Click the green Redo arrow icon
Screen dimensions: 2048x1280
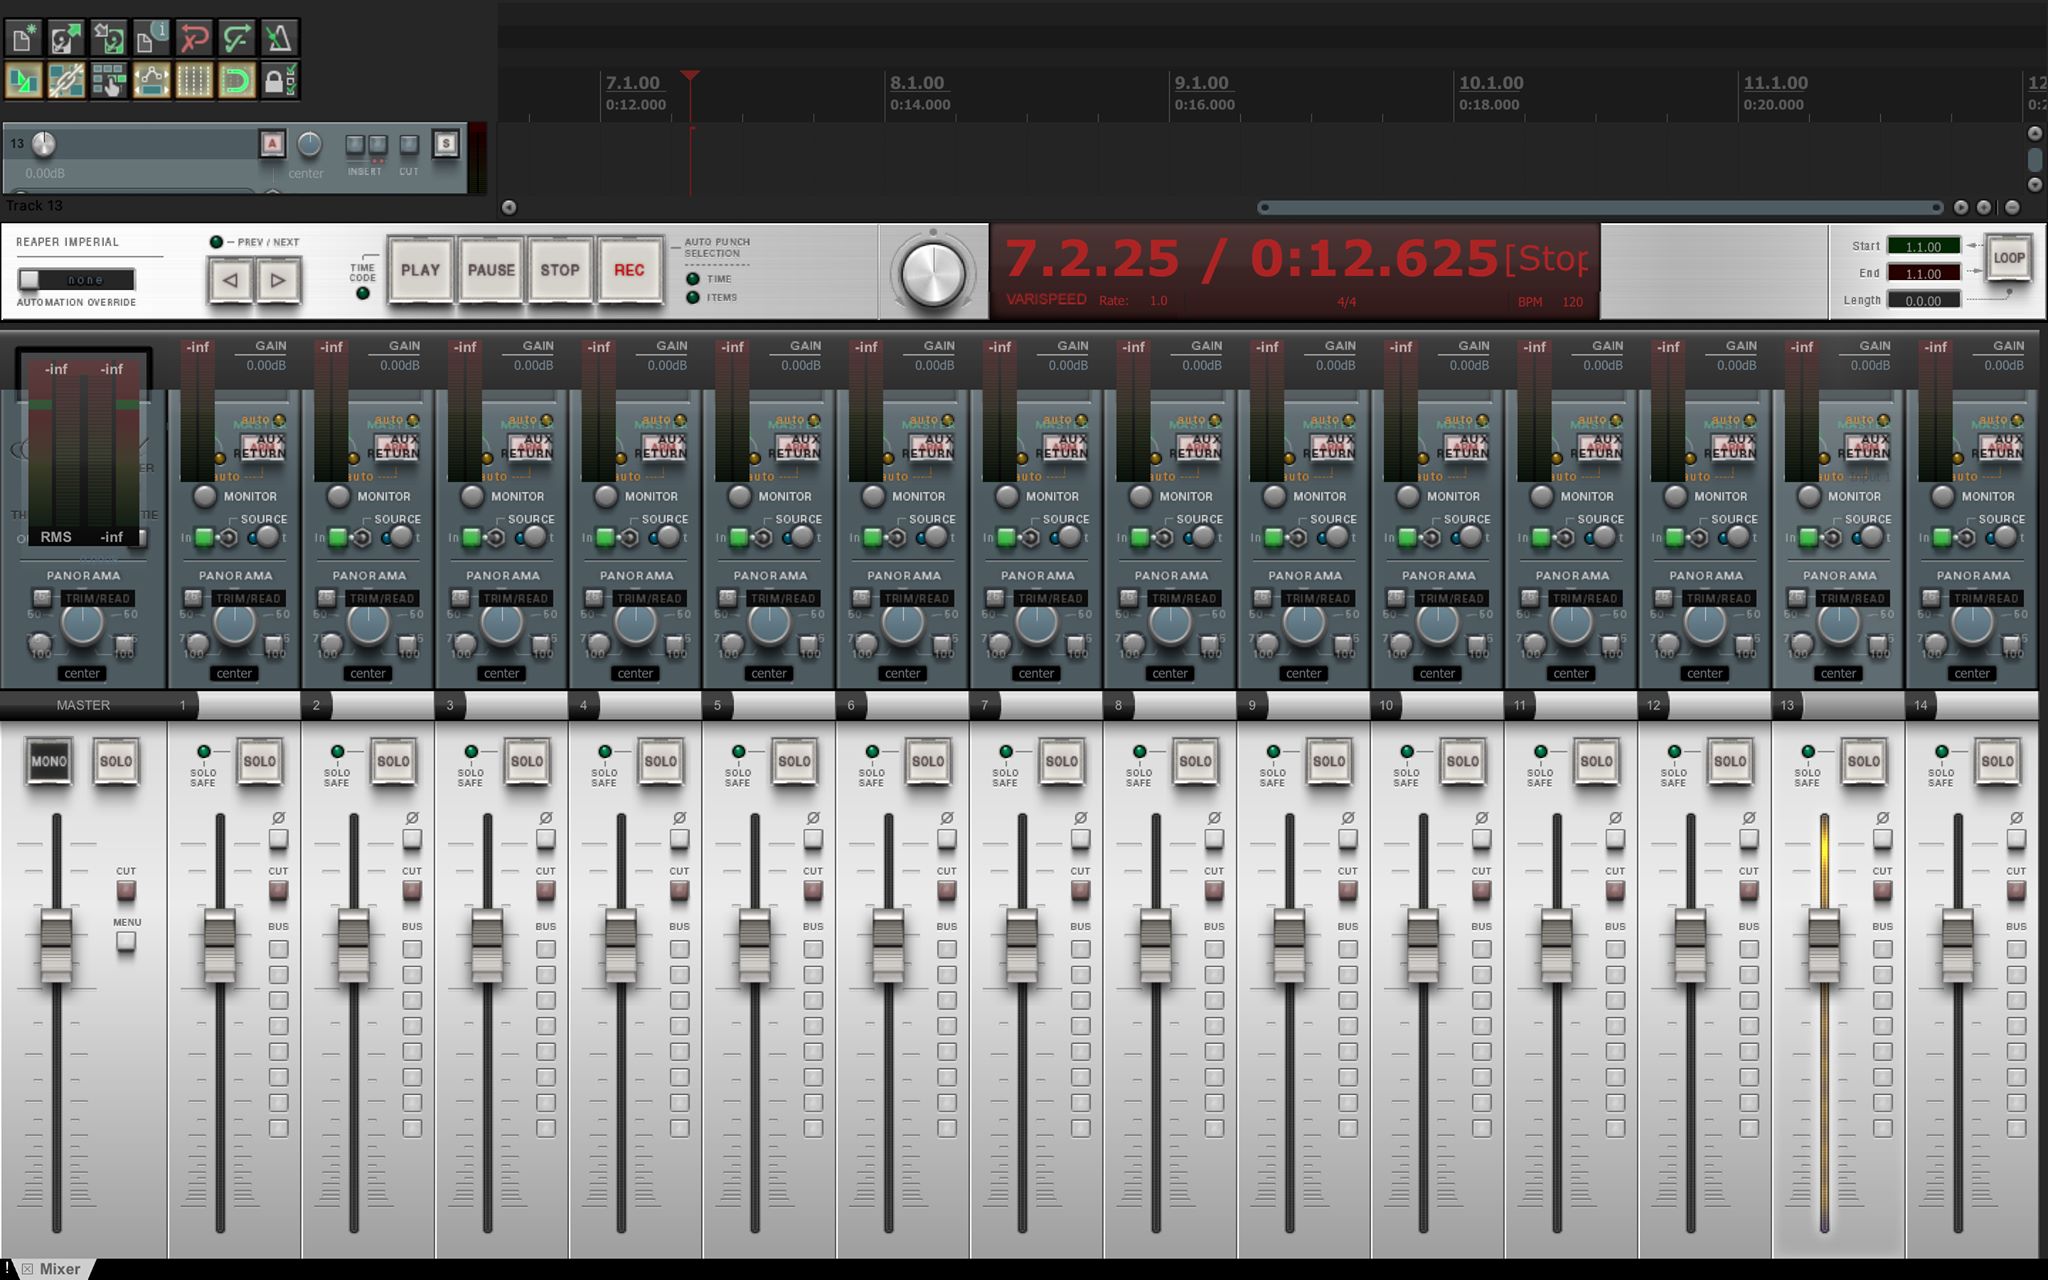click(237, 38)
